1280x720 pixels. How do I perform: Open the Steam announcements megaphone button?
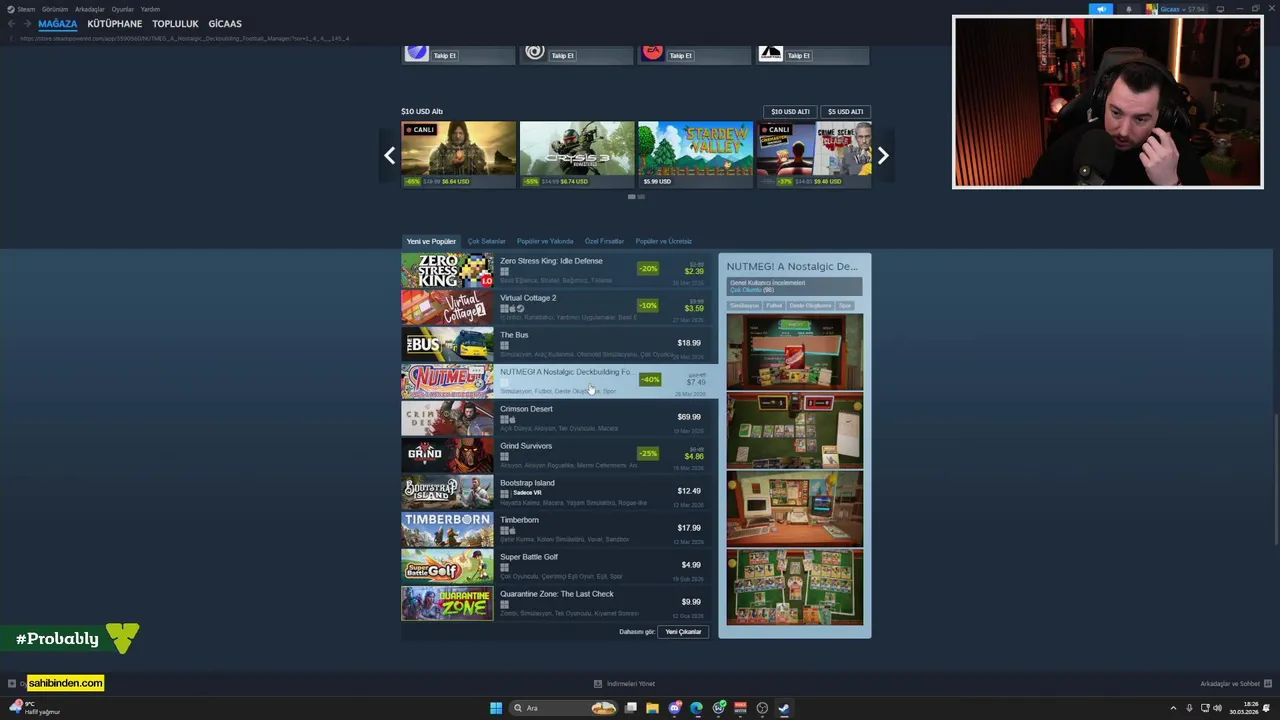(x=1101, y=9)
